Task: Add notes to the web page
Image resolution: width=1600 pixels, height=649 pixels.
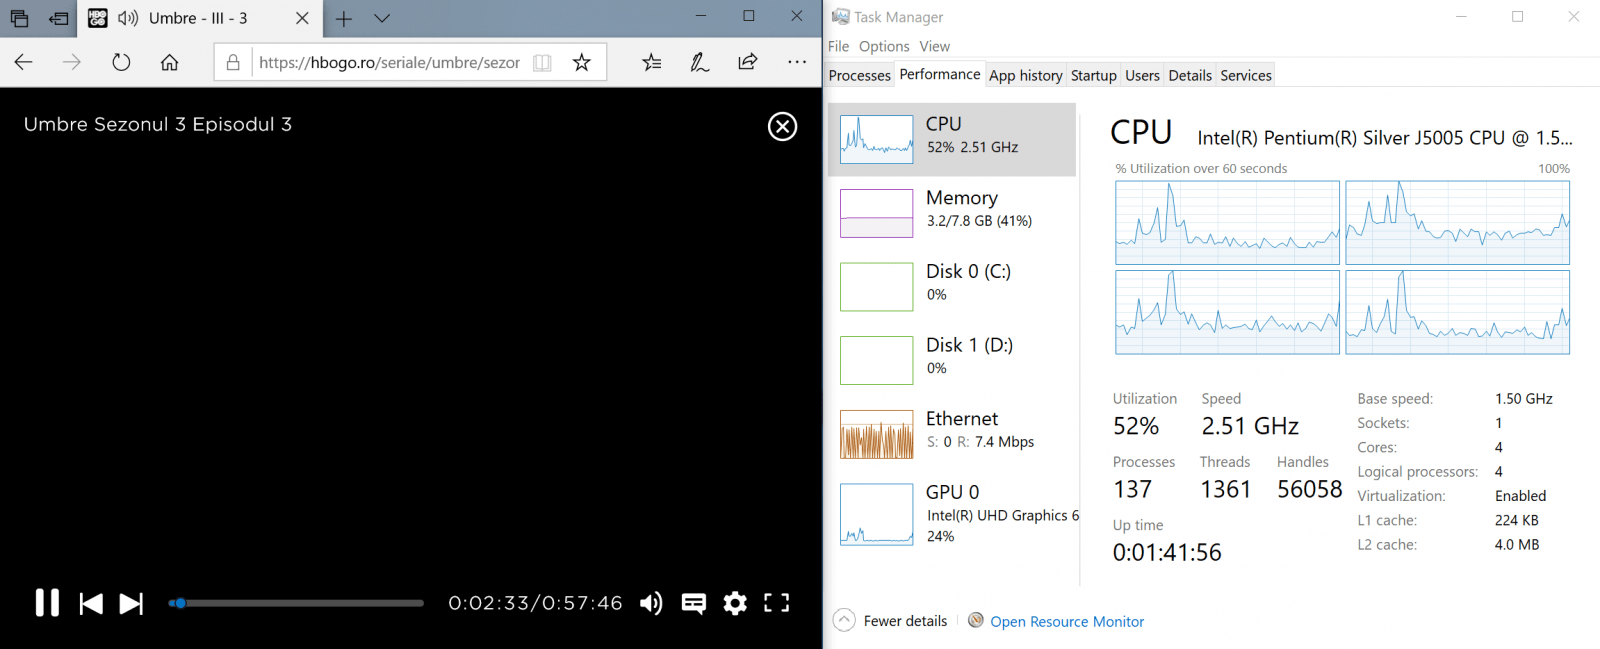Action: pos(700,62)
